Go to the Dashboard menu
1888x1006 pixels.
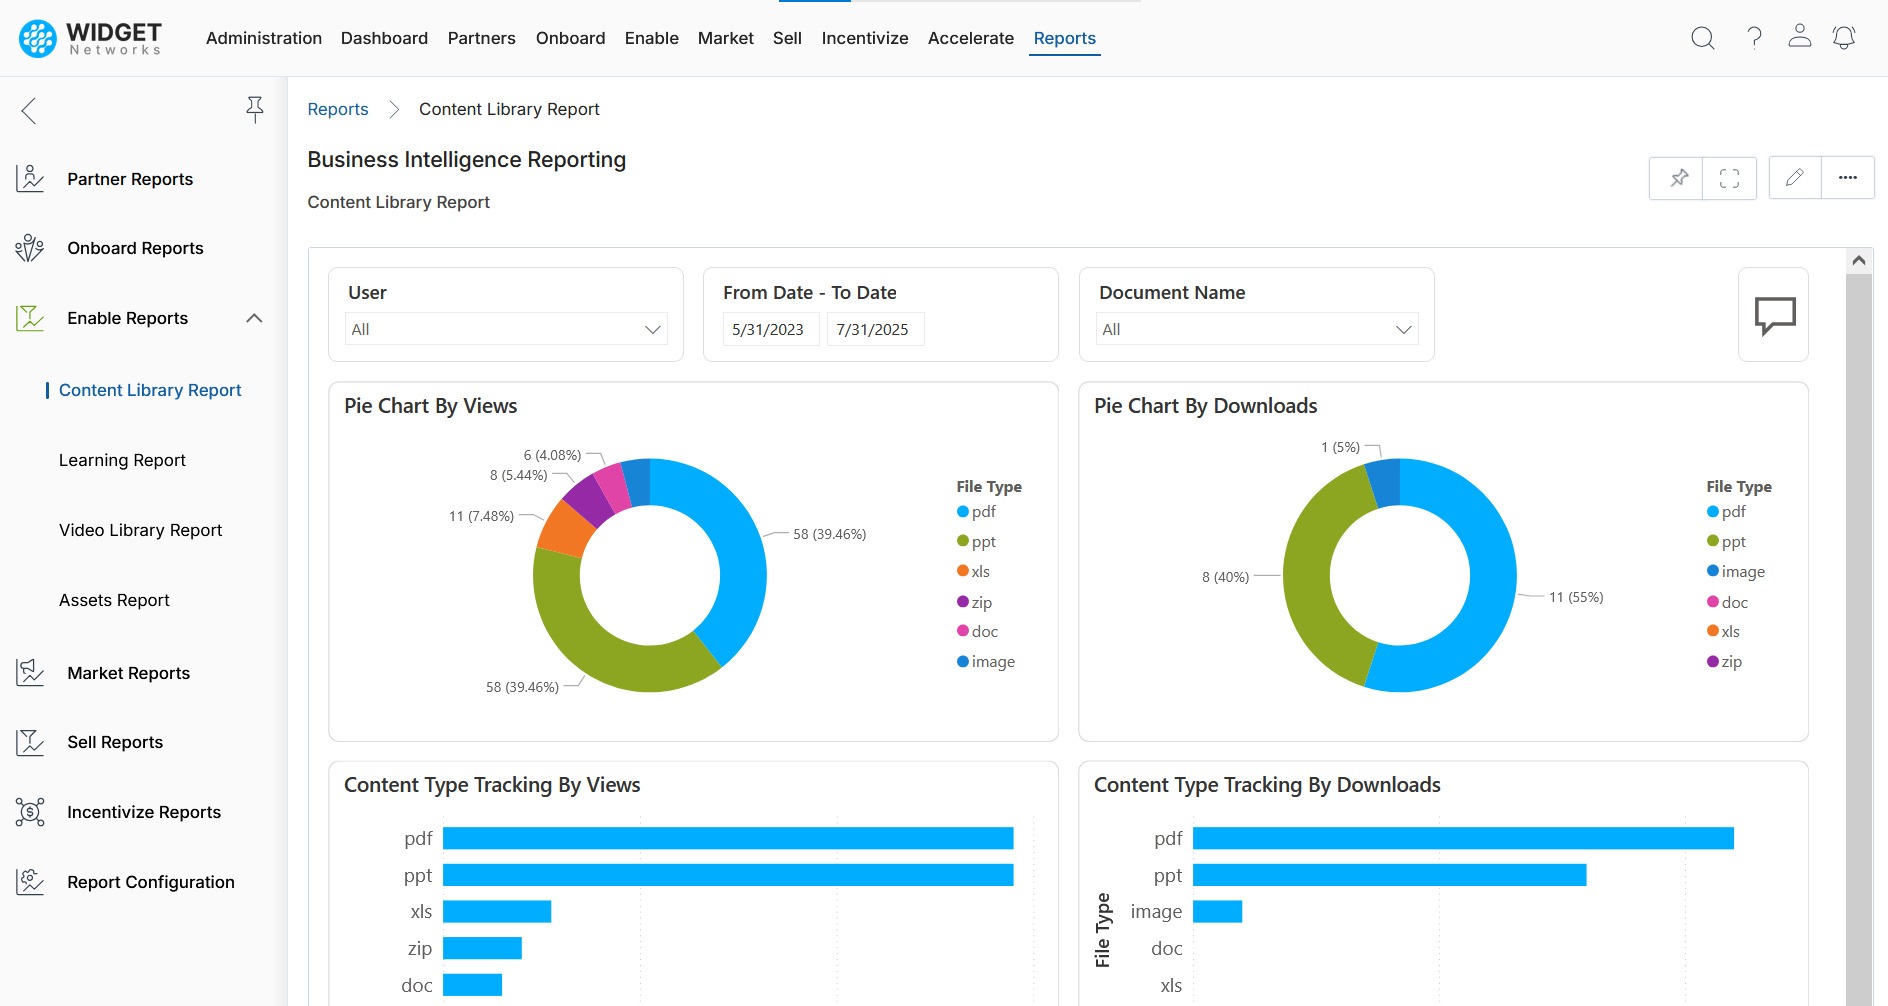pyautogui.click(x=384, y=38)
